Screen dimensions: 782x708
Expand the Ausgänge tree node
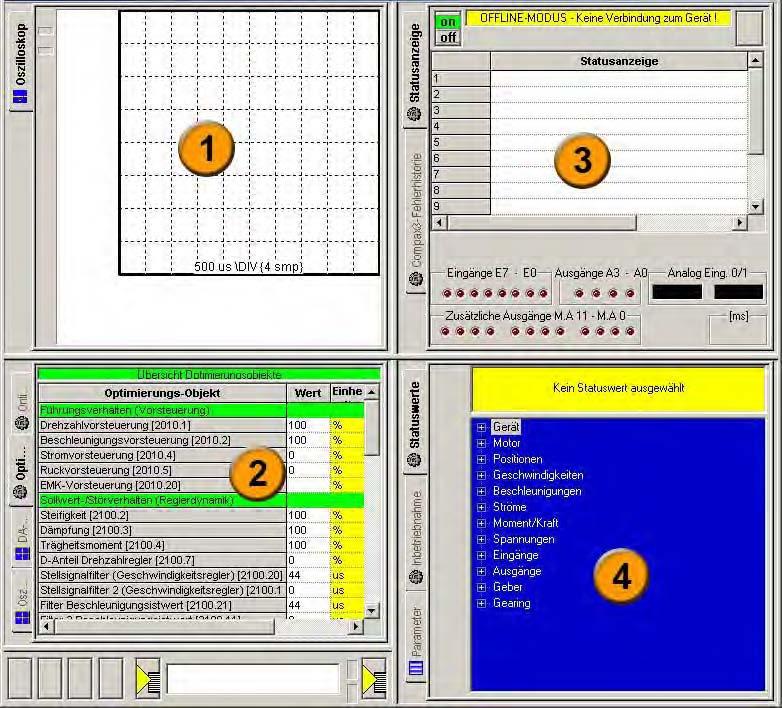pyautogui.click(x=481, y=571)
